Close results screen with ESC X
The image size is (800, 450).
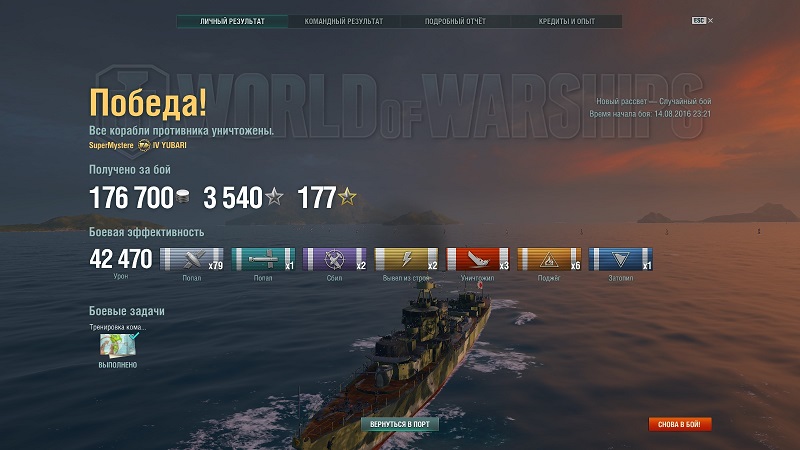click(x=703, y=20)
